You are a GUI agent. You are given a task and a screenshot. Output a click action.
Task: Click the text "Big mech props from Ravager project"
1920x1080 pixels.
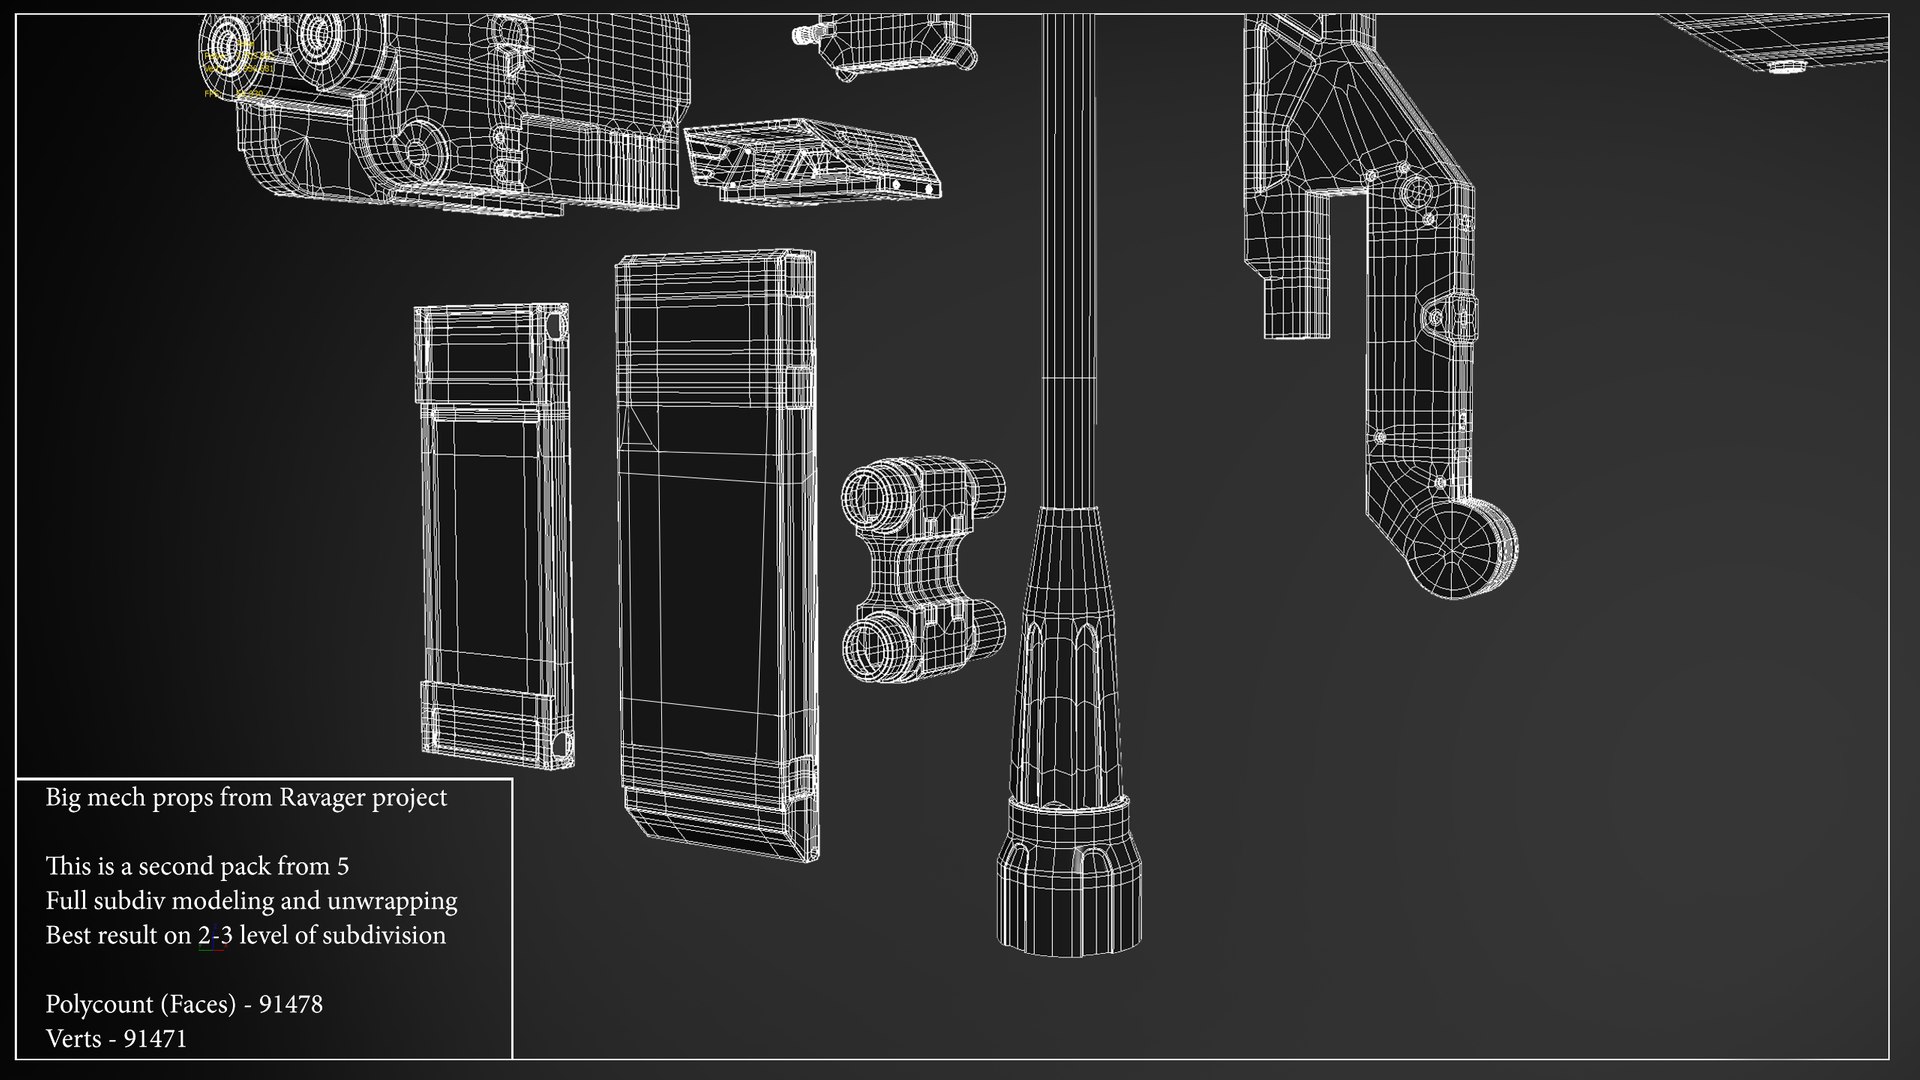[246, 797]
